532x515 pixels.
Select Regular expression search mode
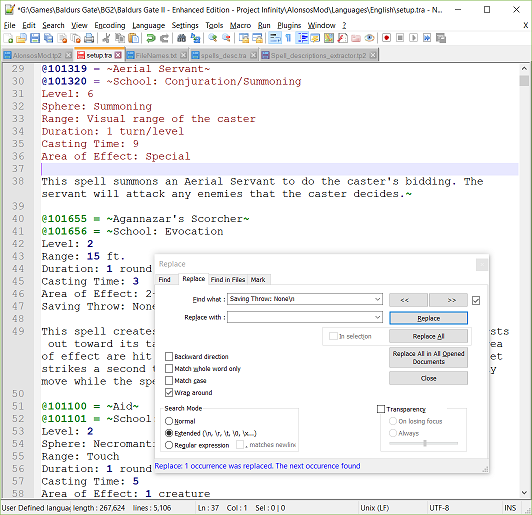169,445
